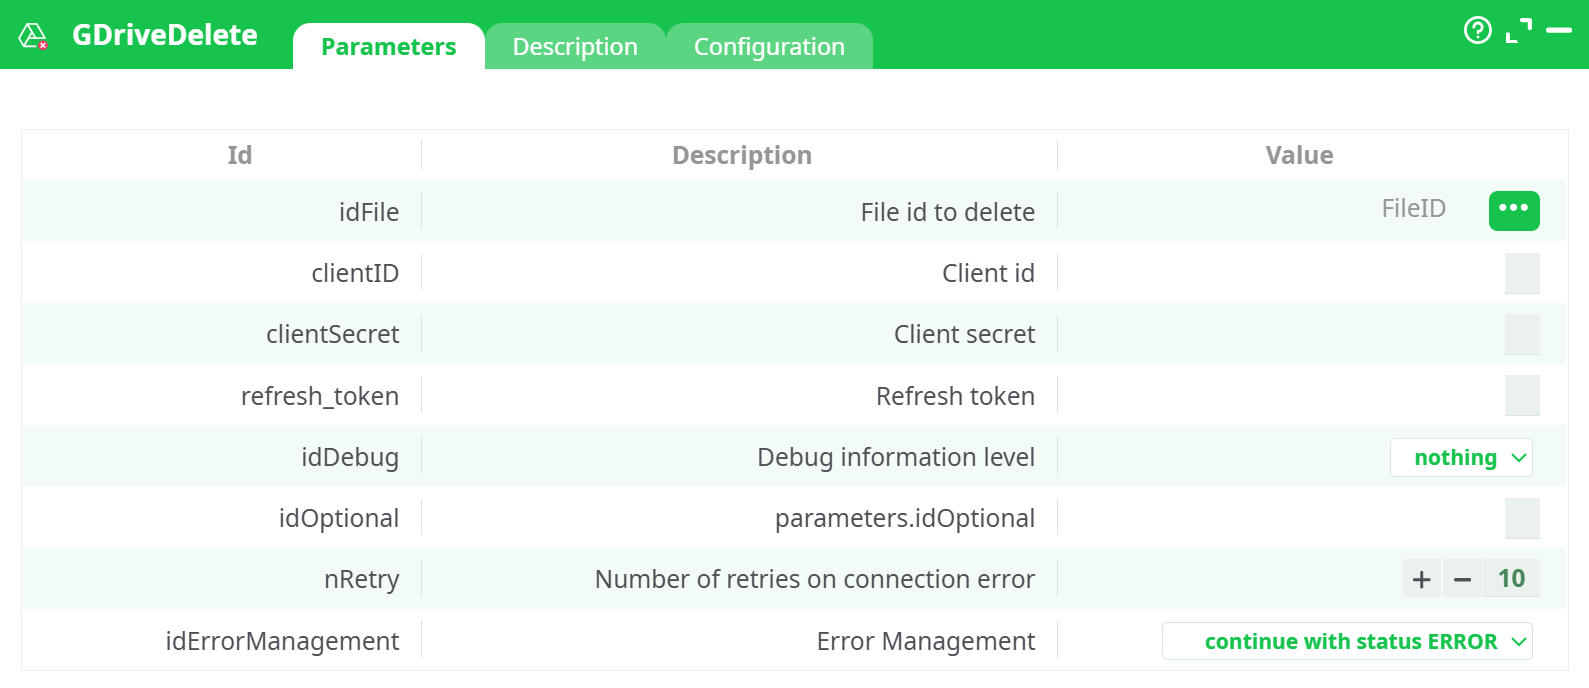
Task: Select the idDebug row label
Action: pos(350,457)
